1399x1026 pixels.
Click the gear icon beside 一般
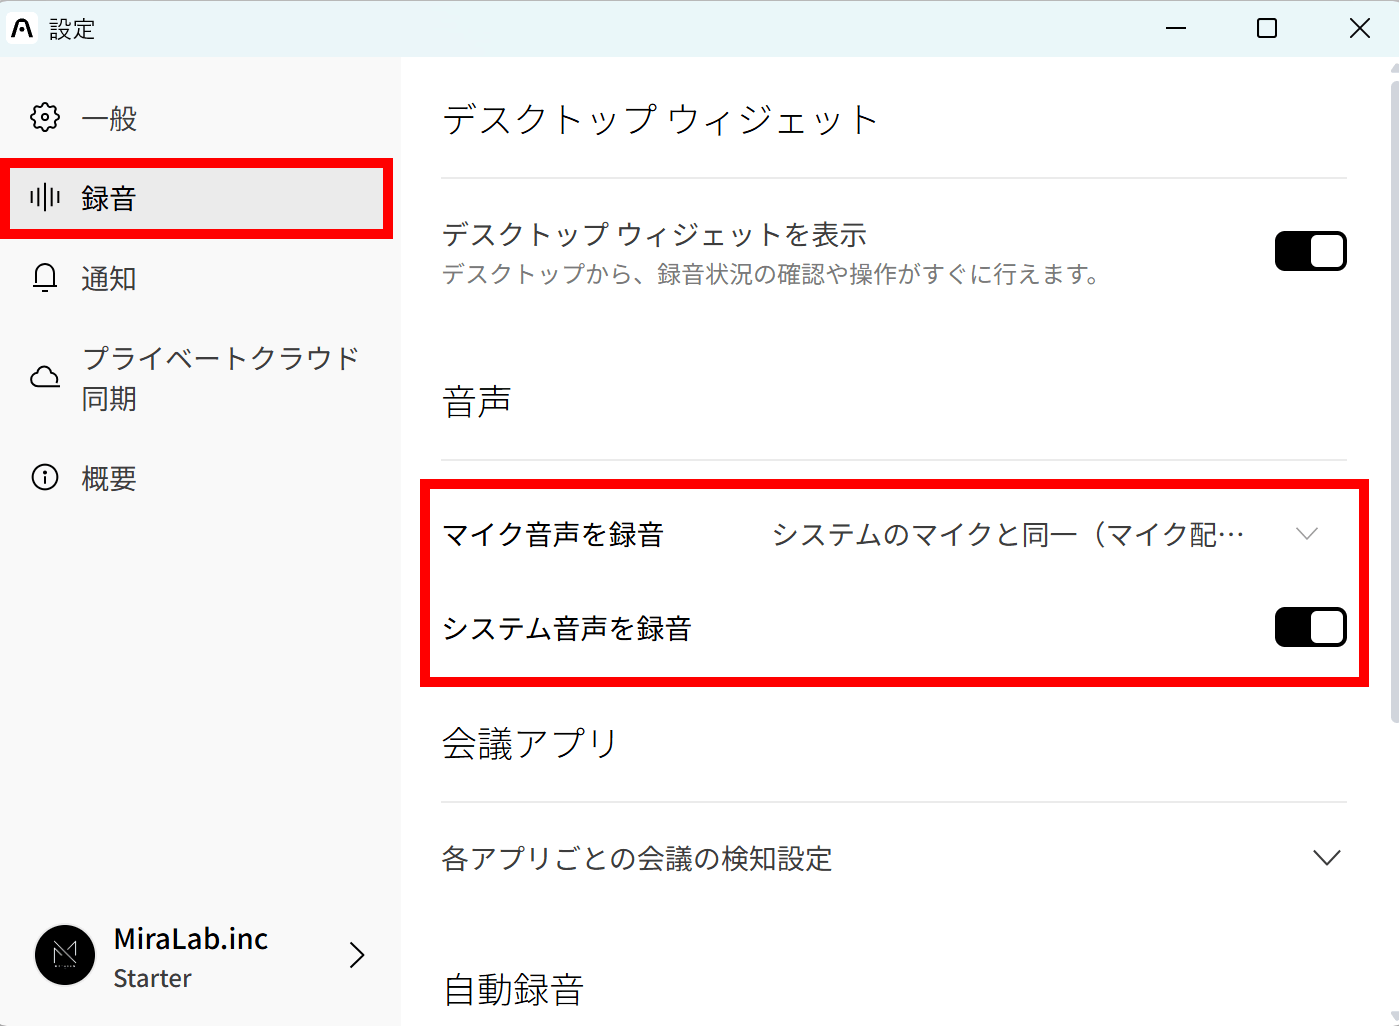pyautogui.click(x=45, y=118)
